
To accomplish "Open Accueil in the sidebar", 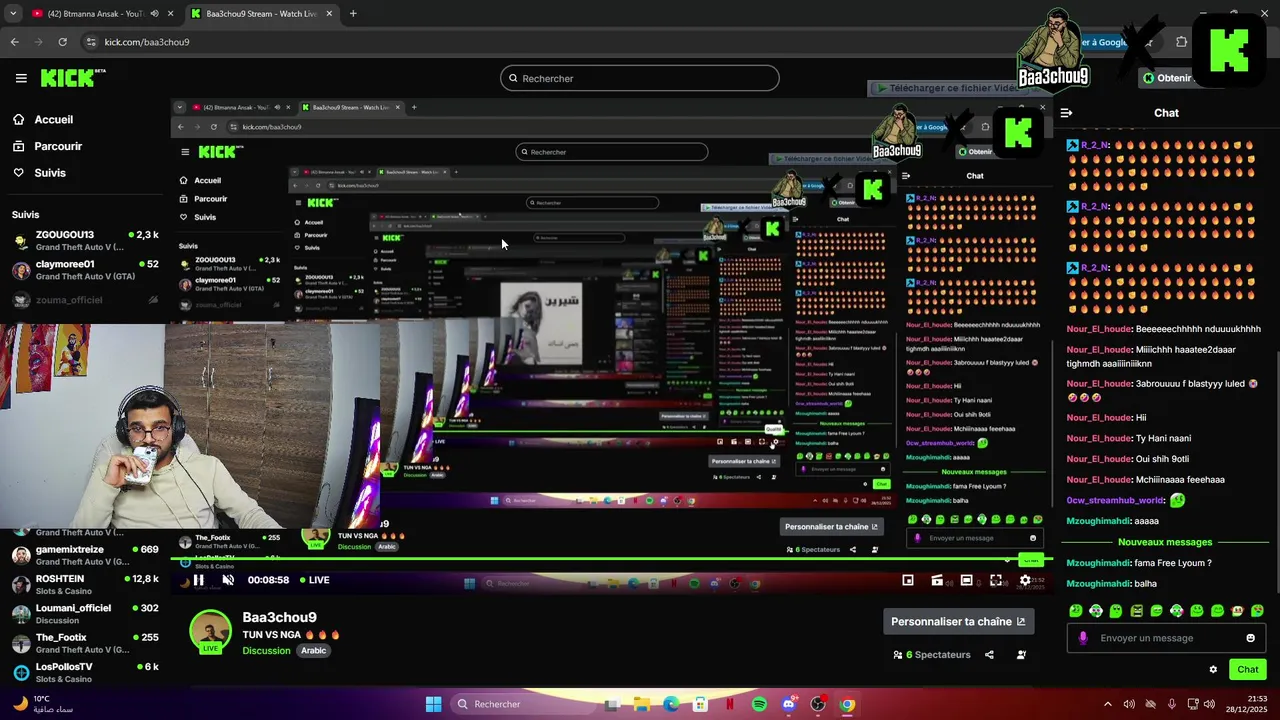I will pos(53,119).
